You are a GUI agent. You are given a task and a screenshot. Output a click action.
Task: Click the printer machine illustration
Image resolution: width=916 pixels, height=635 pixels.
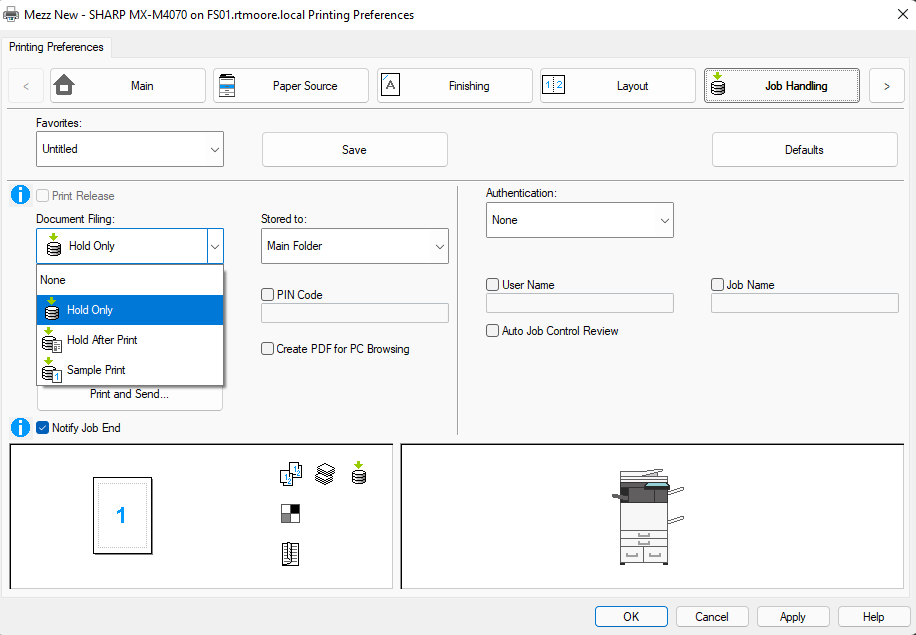(648, 516)
